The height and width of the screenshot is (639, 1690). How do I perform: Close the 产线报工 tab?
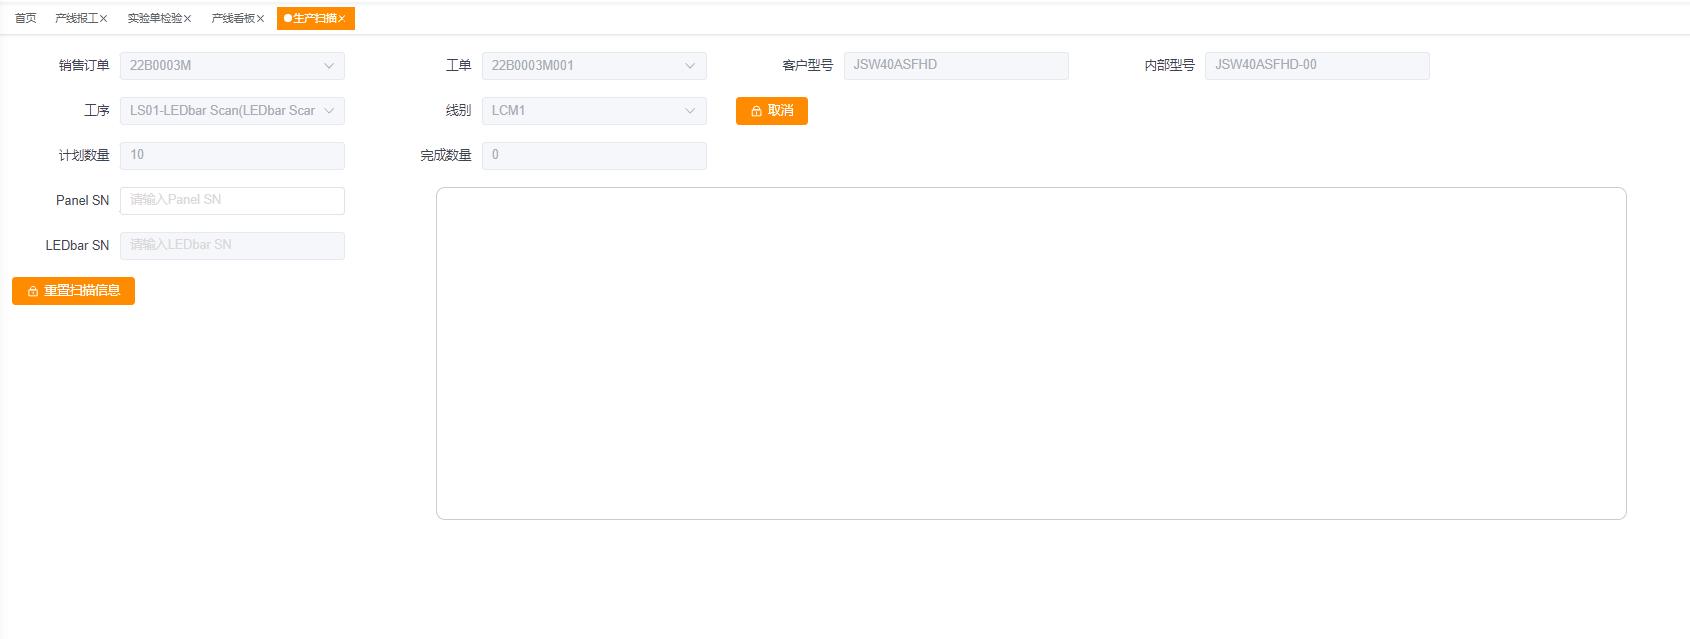click(x=103, y=19)
